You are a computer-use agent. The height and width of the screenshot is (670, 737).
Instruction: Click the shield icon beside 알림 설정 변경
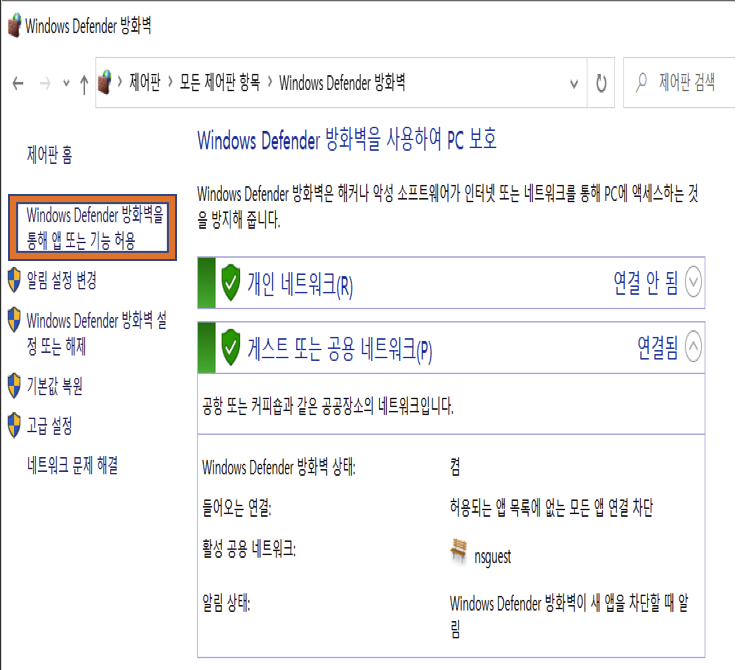click(14, 280)
